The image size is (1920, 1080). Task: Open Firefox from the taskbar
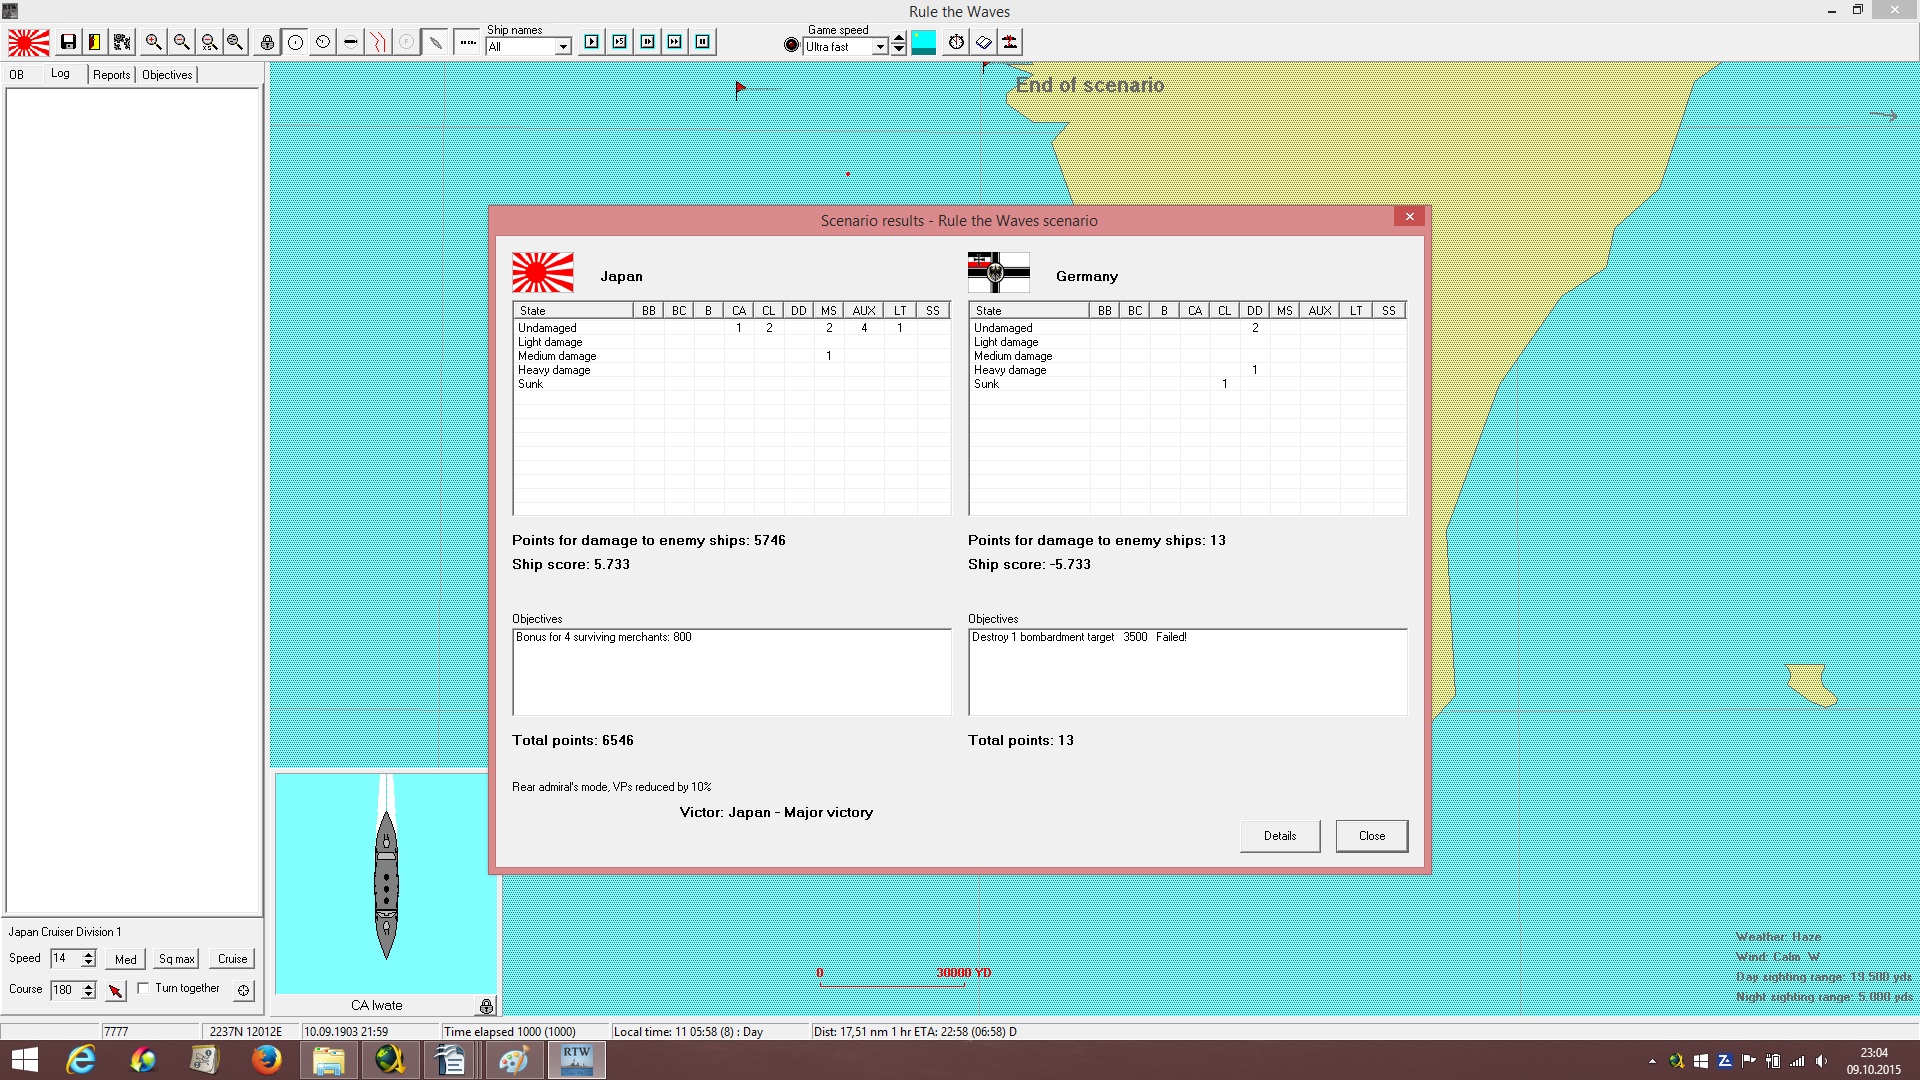pyautogui.click(x=266, y=1059)
